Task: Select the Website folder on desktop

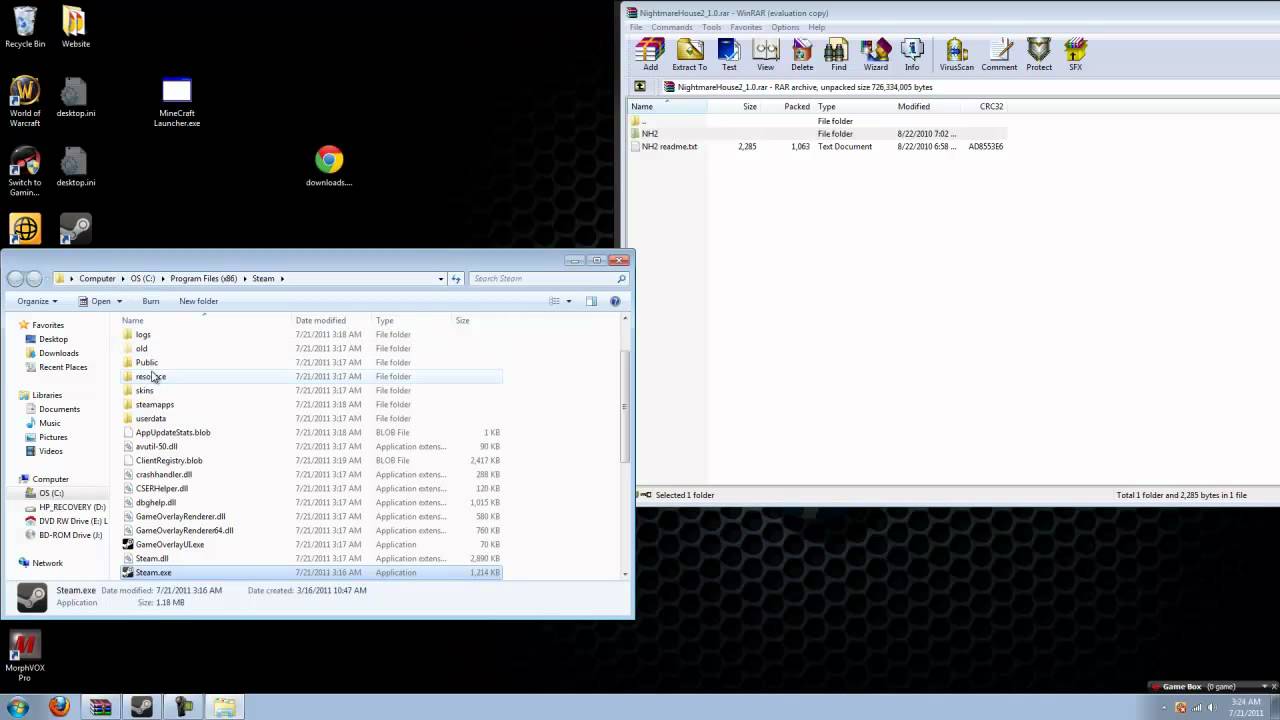Action: (x=75, y=27)
